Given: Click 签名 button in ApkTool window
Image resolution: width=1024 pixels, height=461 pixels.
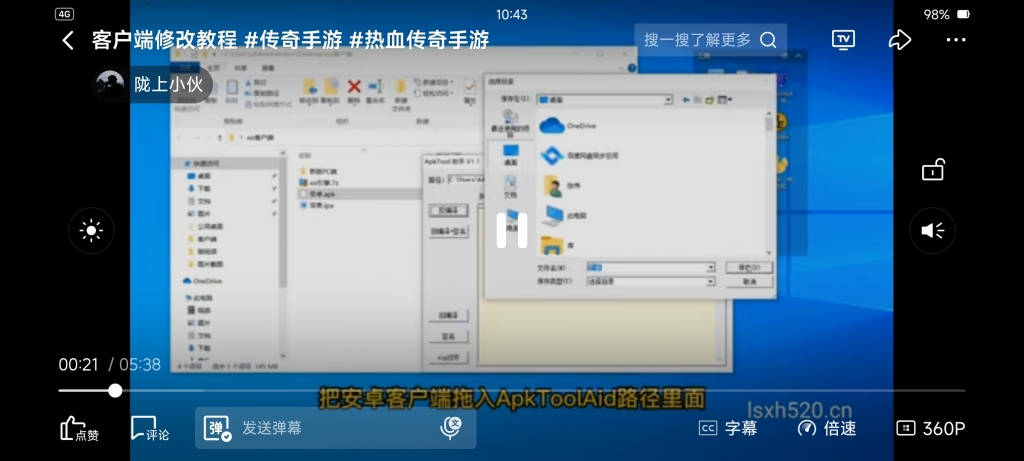Looking at the screenshot, I should point(449,336).
